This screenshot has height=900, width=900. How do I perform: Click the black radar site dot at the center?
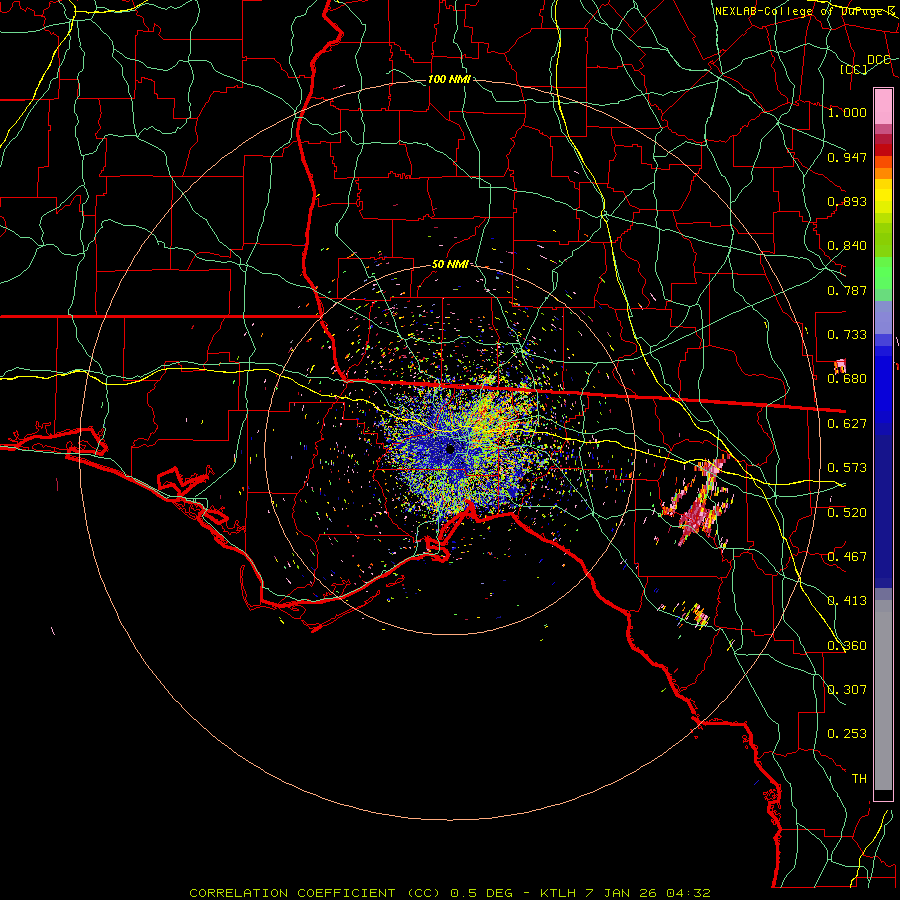tap(451, 449)
